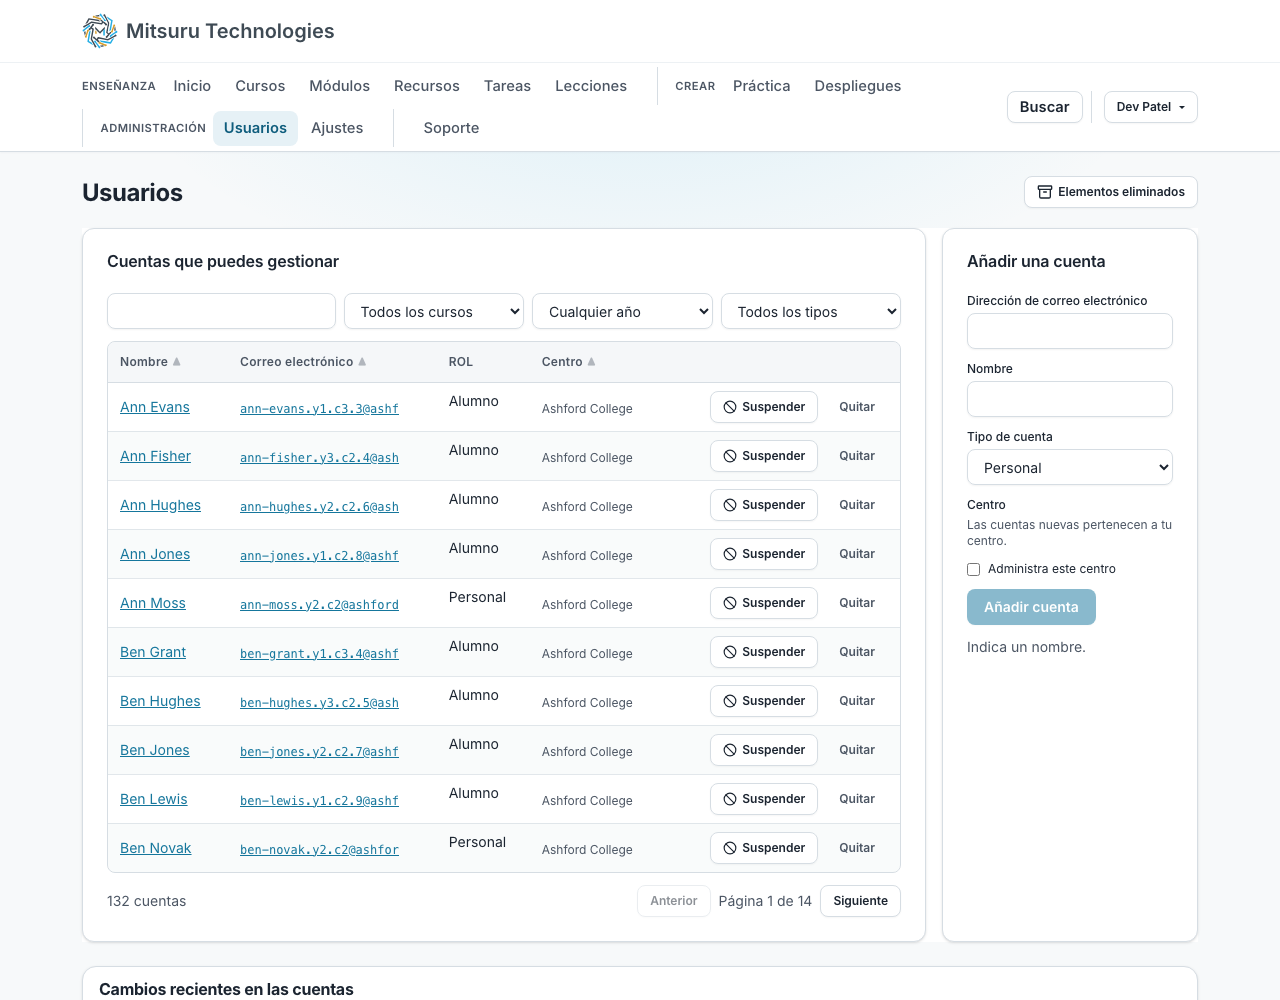Screen dimensions: 1280x1000
Task: Focus the Dirección de correo electrónico field
Action: click(1070, 331)
